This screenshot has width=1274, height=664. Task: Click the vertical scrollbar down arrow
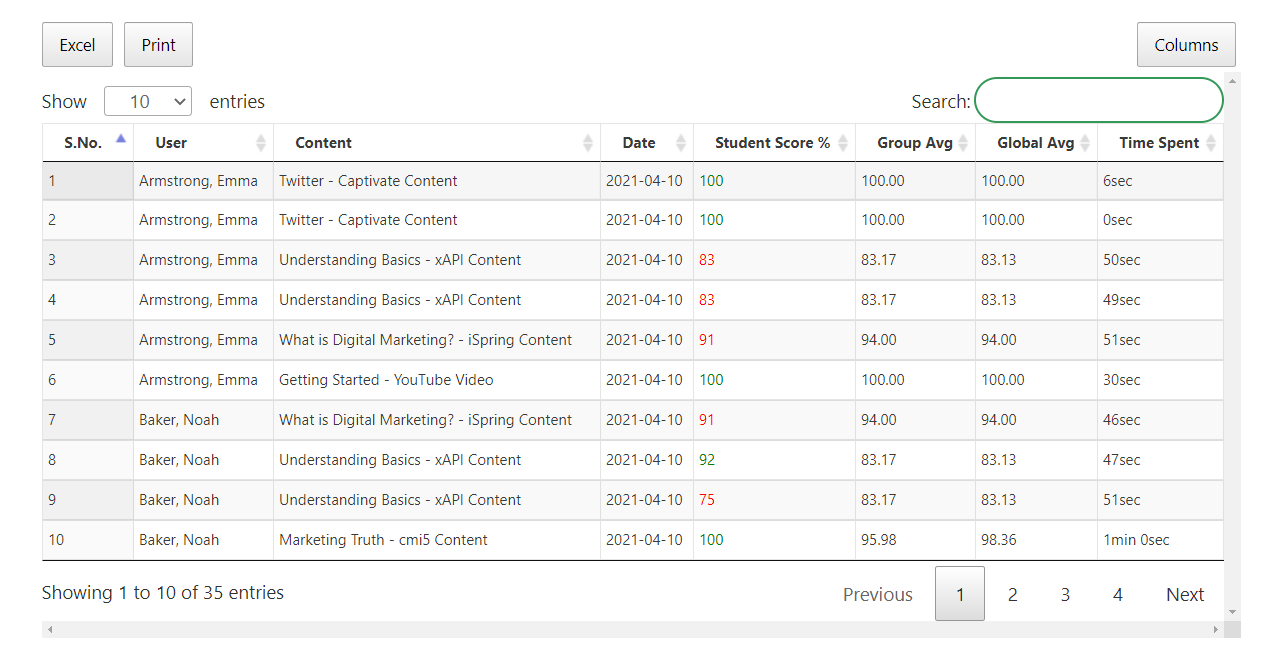coord(1232,611)
